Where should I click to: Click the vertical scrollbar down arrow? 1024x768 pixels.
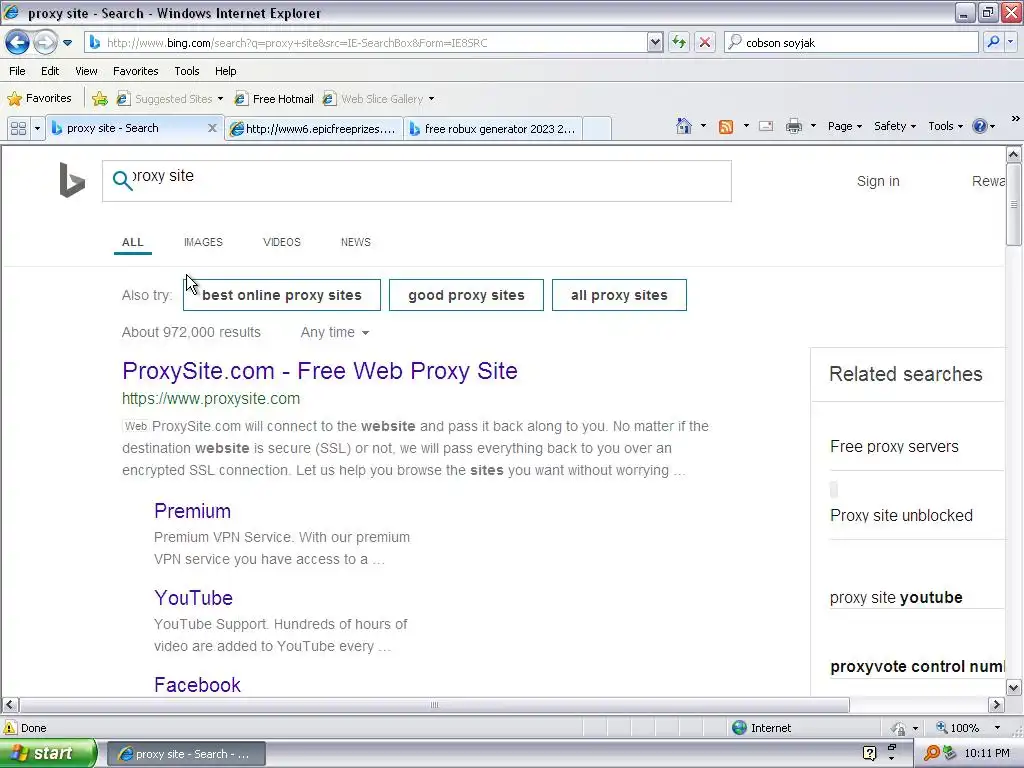1013,687
